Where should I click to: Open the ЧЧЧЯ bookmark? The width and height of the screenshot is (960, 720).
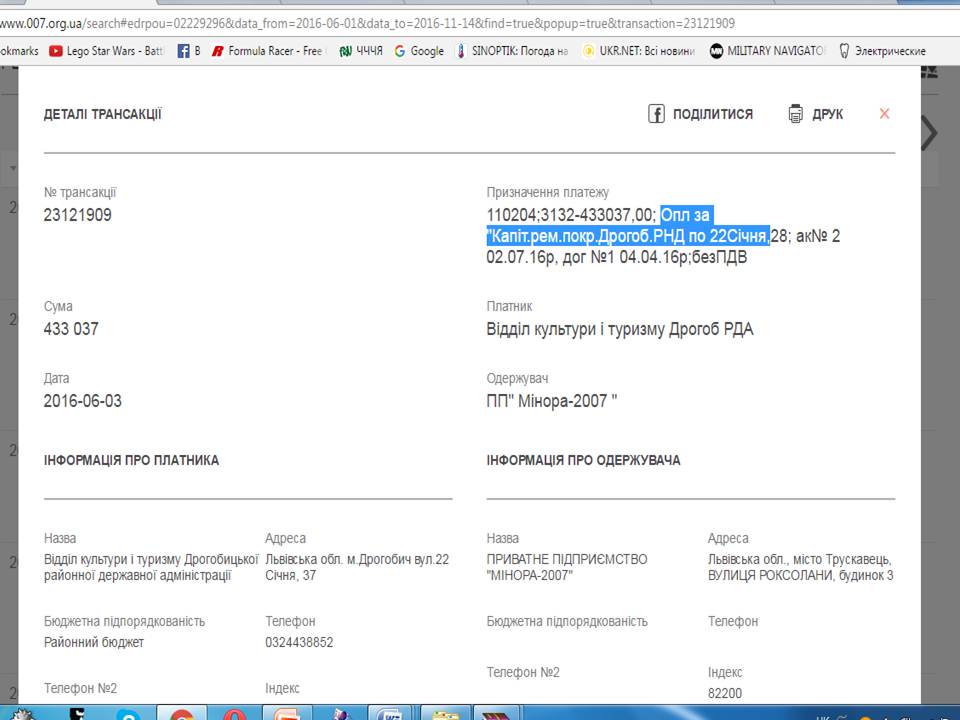click(360, 51)
